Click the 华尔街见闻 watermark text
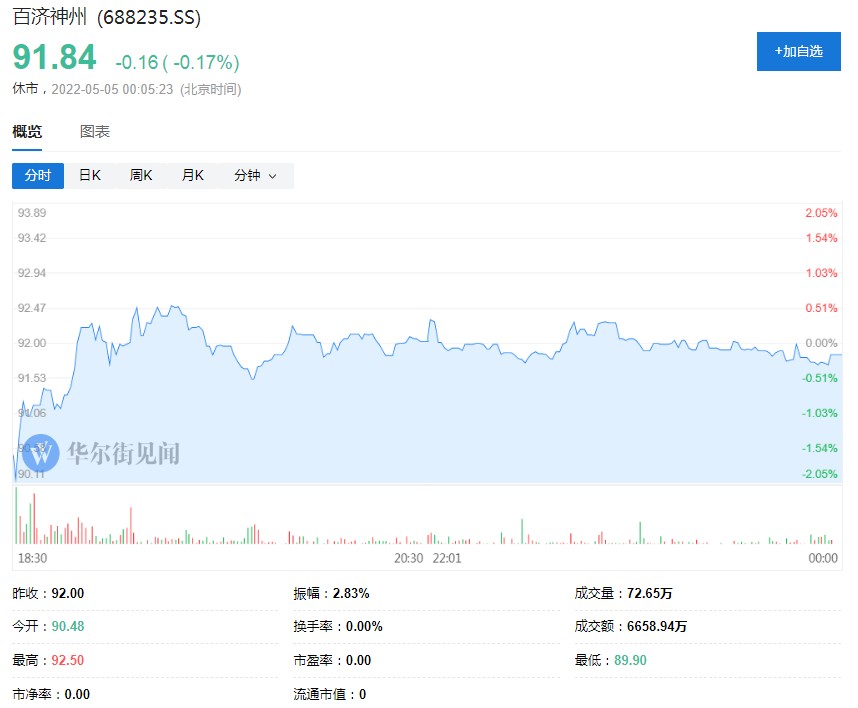 pyautogui.click(x=123, y=453)
